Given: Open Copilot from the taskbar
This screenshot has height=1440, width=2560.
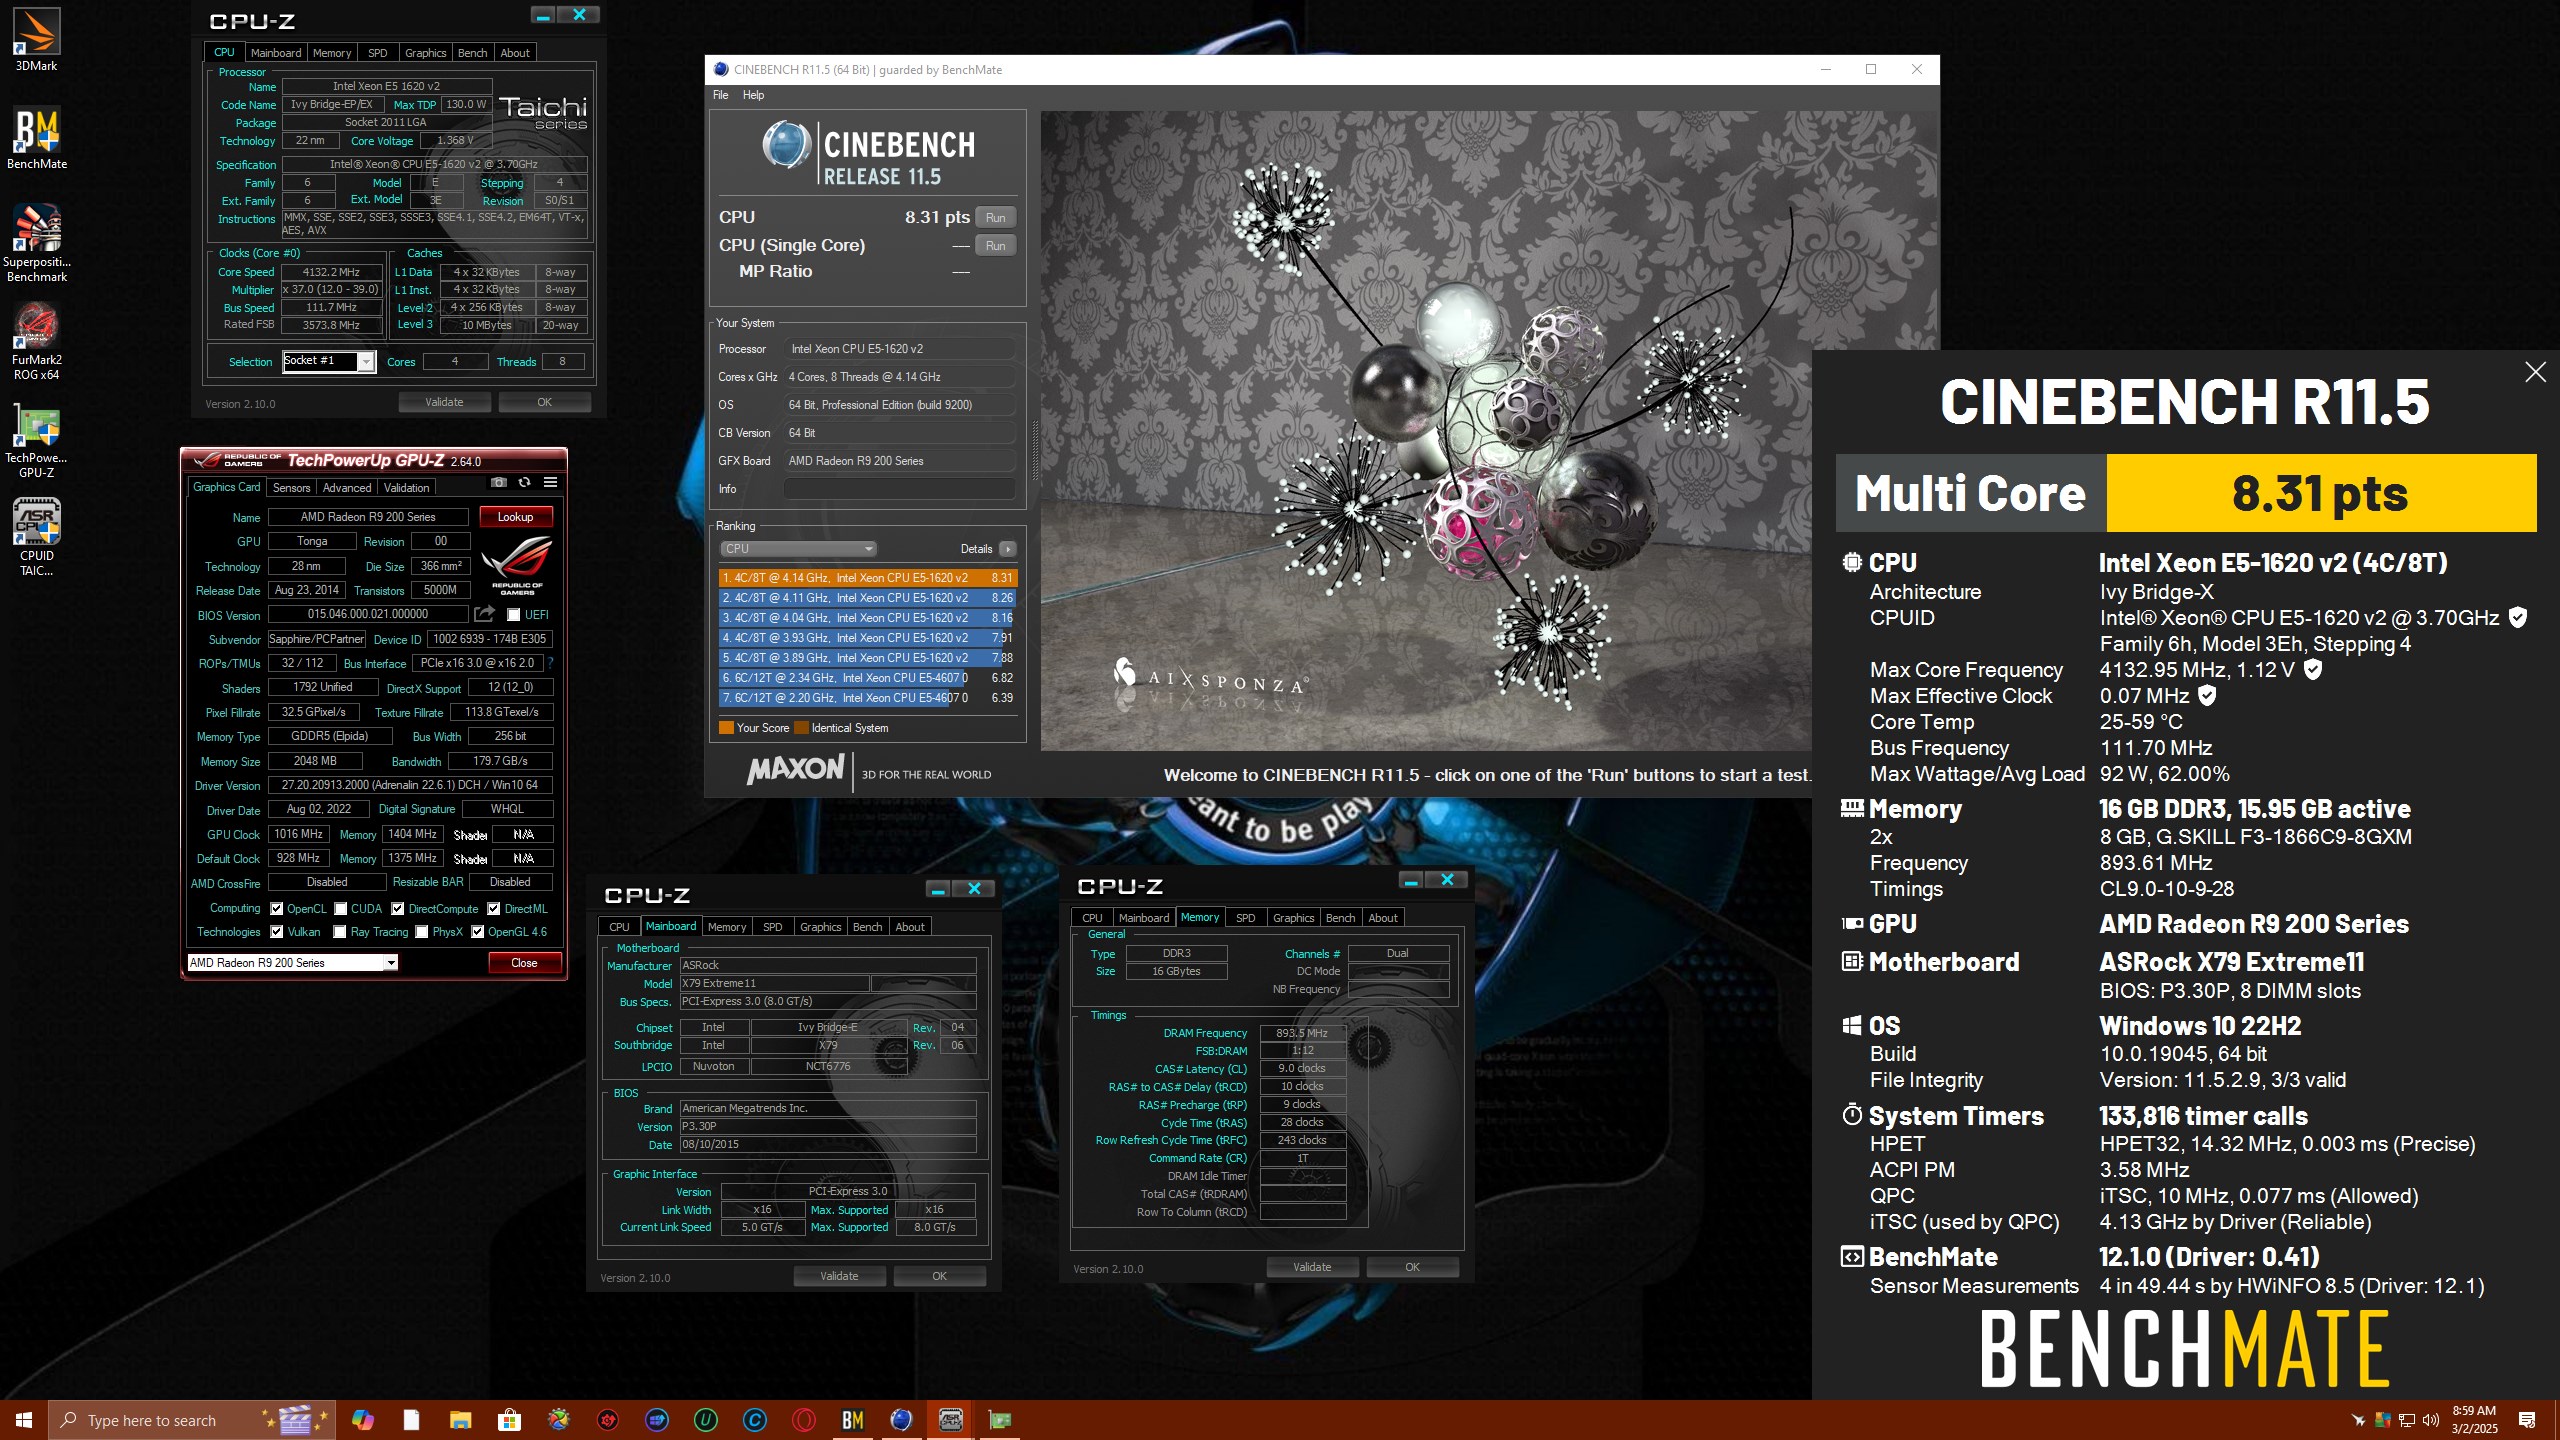Looking at the screenshot, I should click(x=362, y=1420).
